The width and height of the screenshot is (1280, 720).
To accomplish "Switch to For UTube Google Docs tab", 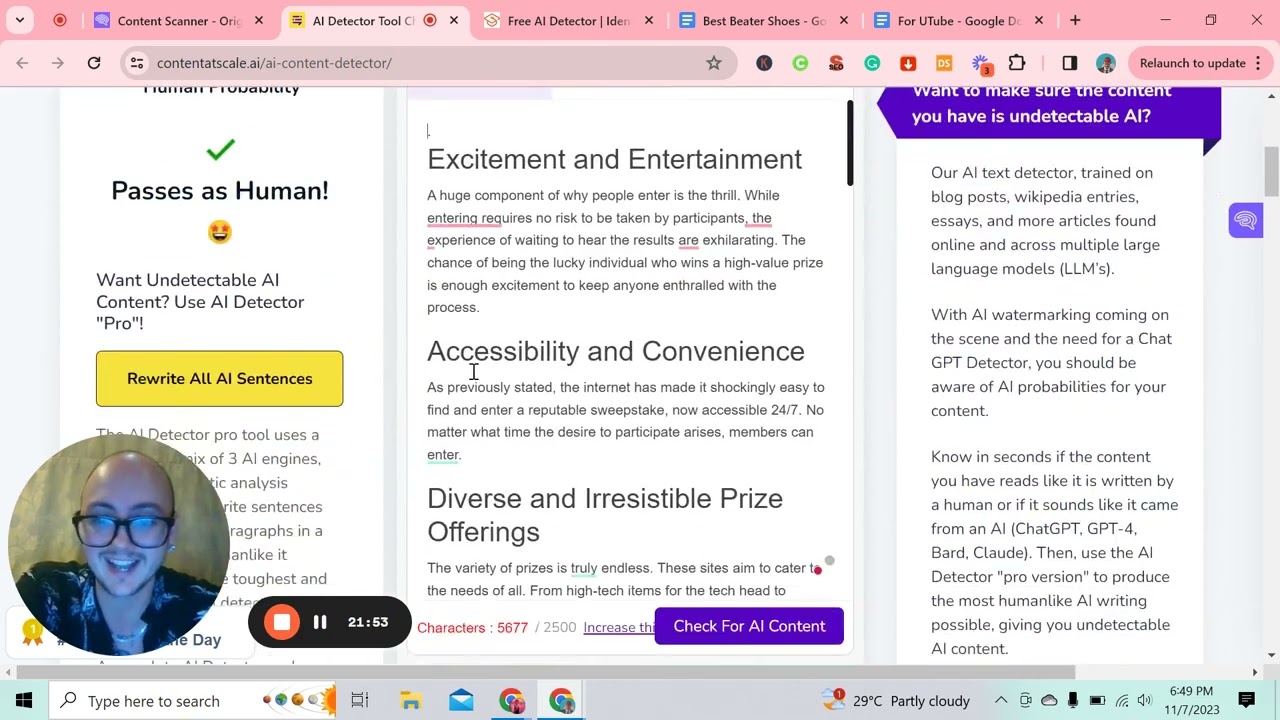I will 960,20.
